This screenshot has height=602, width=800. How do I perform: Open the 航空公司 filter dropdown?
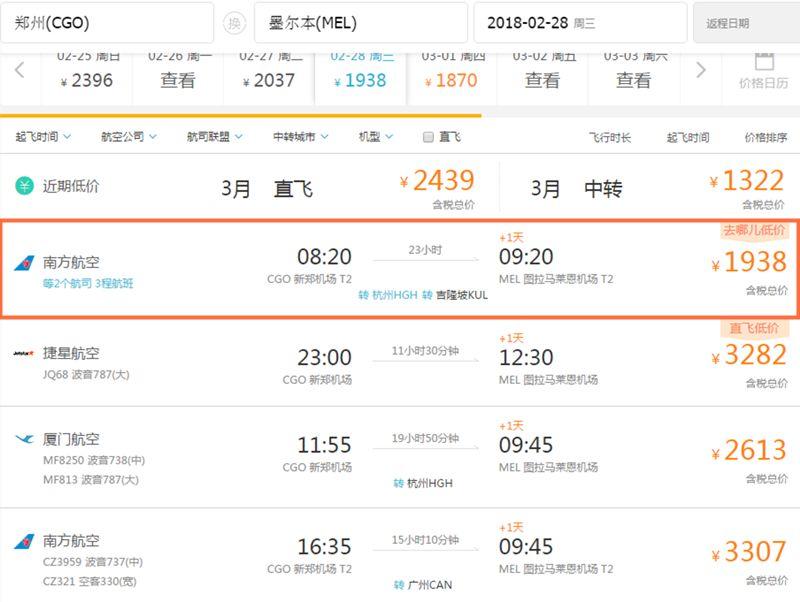tap(129, 136)
